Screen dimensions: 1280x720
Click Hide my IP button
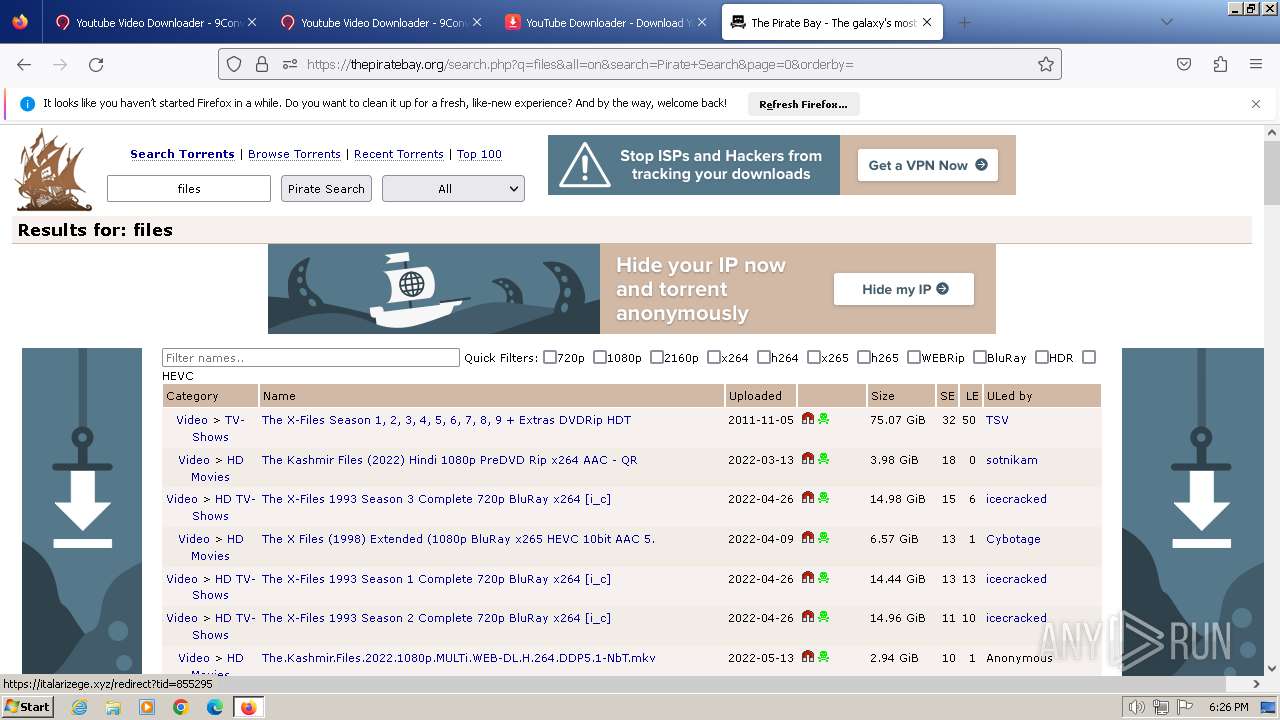[904, 289]
